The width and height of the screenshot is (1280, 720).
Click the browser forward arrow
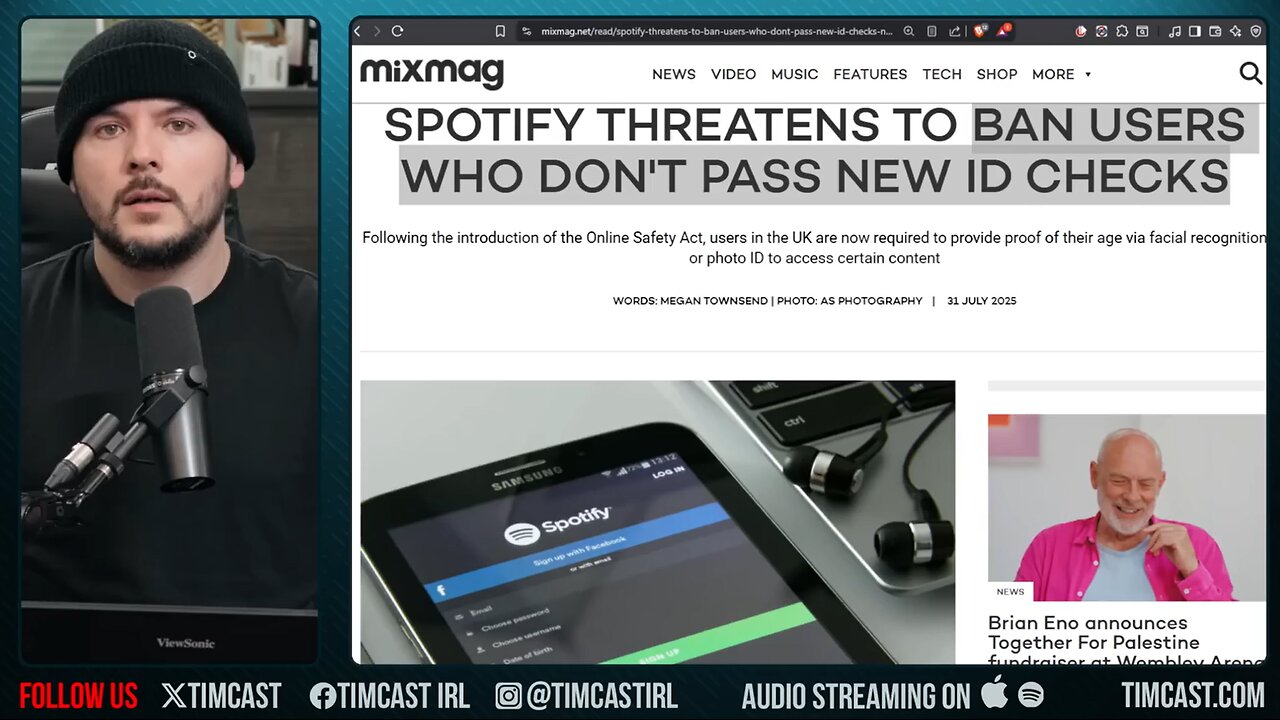377,31
